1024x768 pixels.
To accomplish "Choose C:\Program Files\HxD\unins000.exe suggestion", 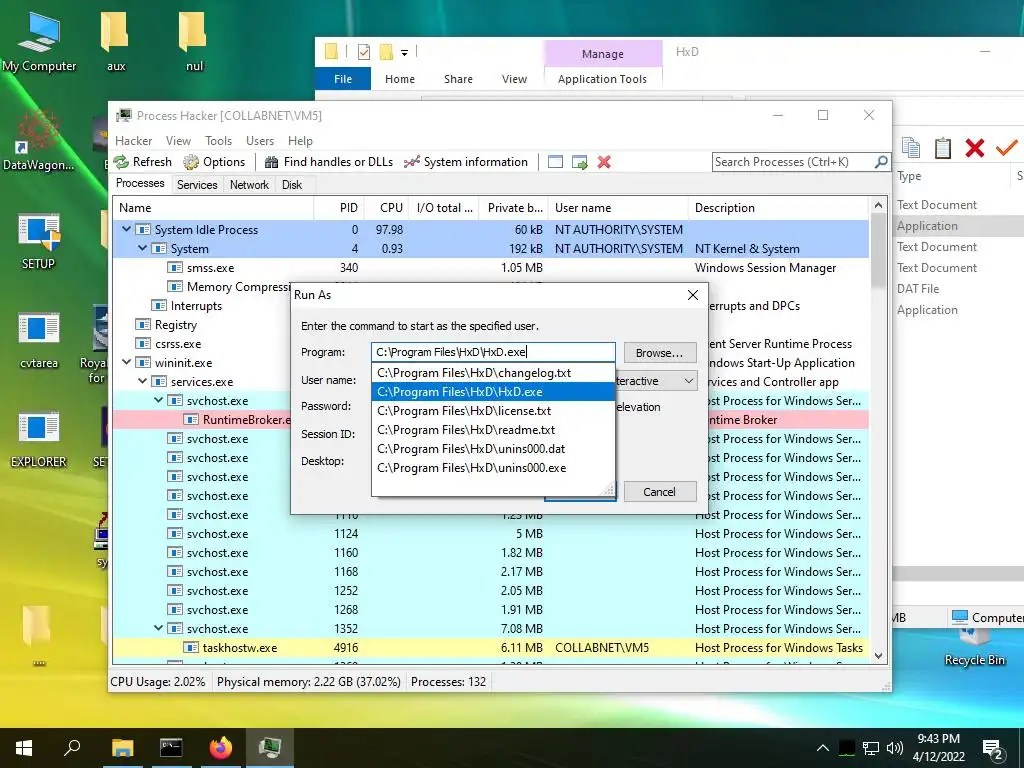I will pos(493,468).
